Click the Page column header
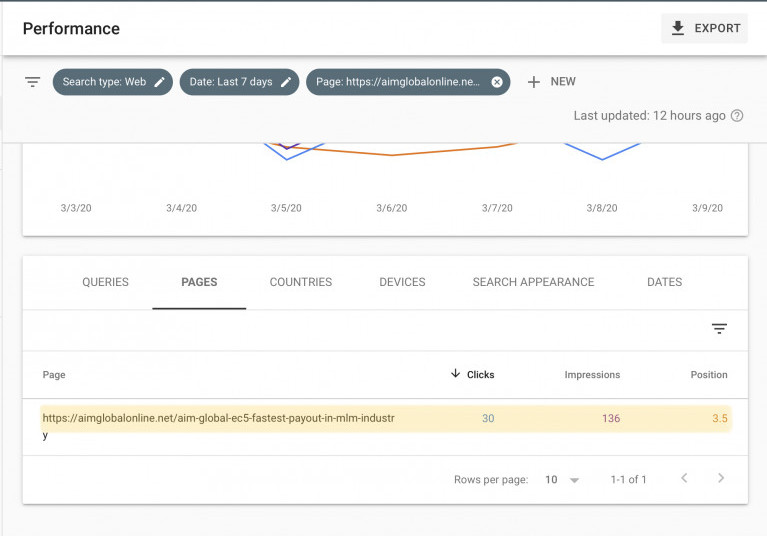Viewport: 767px width, 536px height. pos(54,375)
